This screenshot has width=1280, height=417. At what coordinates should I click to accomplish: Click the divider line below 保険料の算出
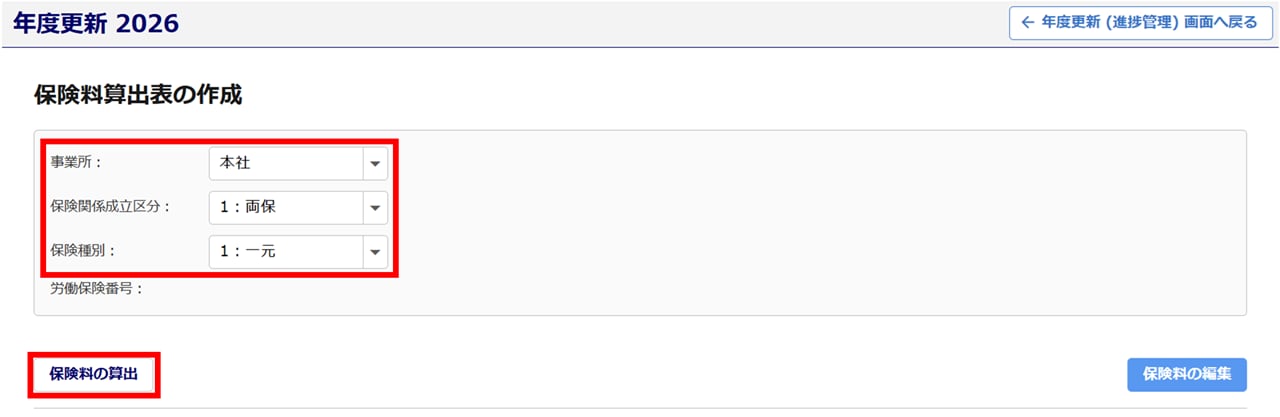[x=640, y=408]
